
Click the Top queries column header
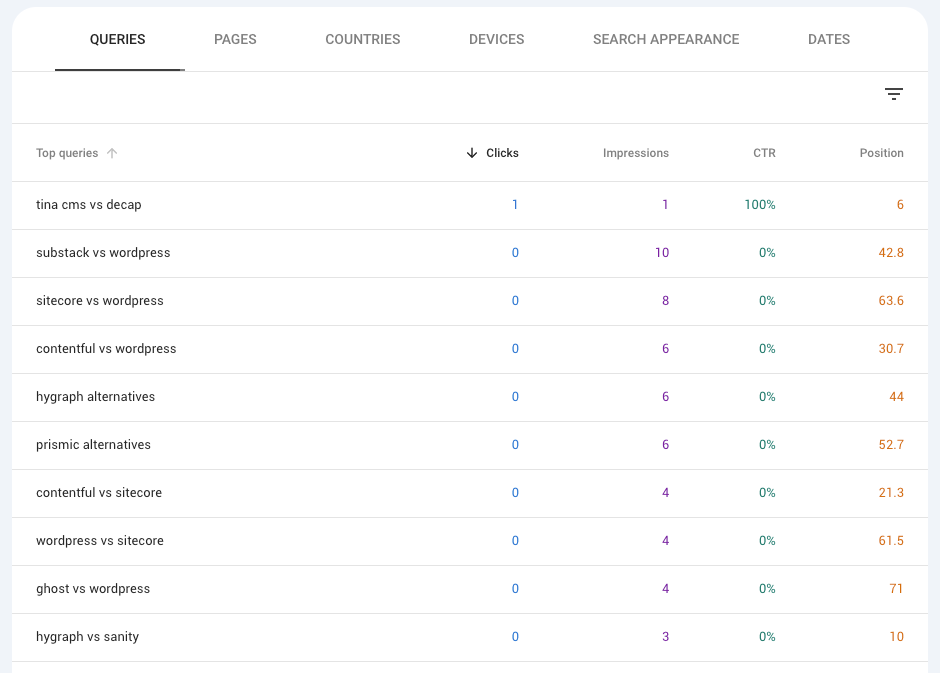pos(67,153)
